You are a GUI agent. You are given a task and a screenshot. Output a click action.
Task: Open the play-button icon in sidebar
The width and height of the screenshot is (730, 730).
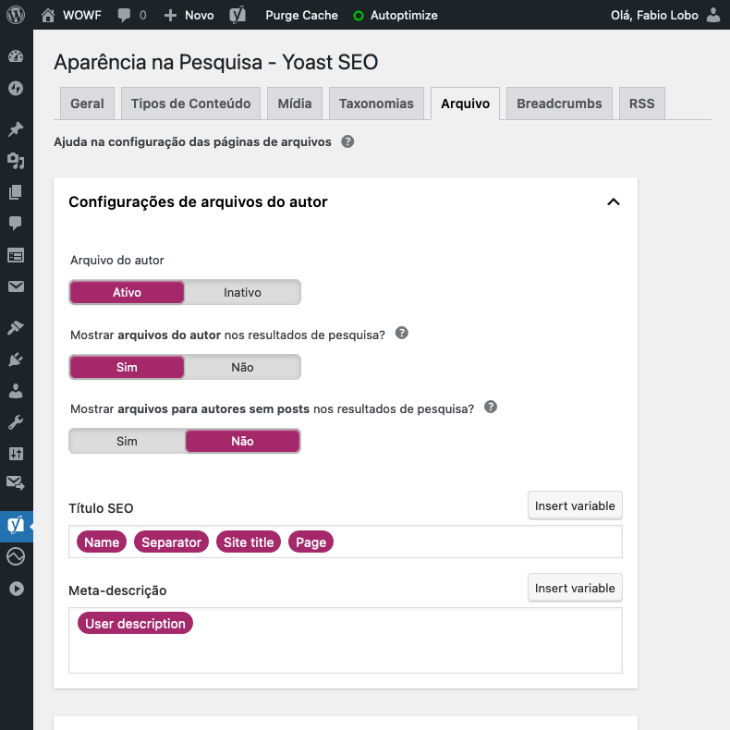click(x=16, y=588)
